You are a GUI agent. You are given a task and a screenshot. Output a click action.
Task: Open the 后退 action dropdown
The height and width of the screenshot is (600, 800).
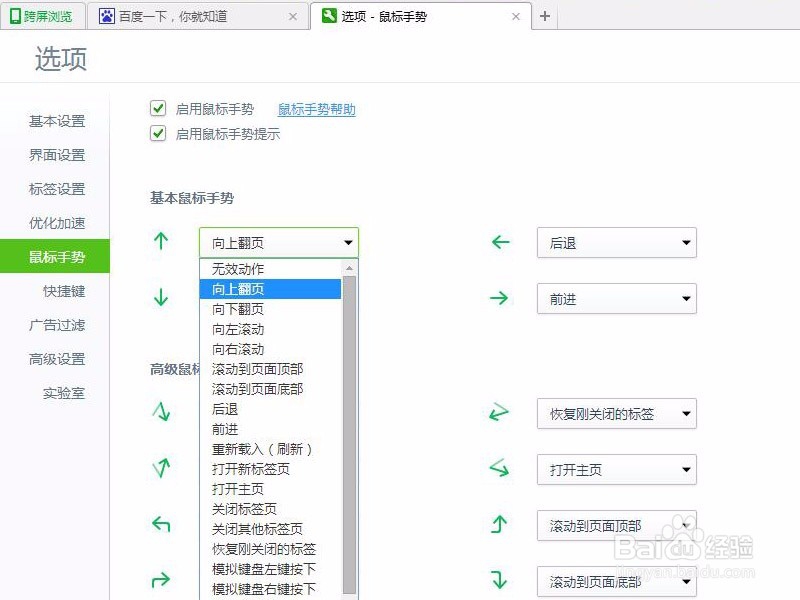pos(616,242)
